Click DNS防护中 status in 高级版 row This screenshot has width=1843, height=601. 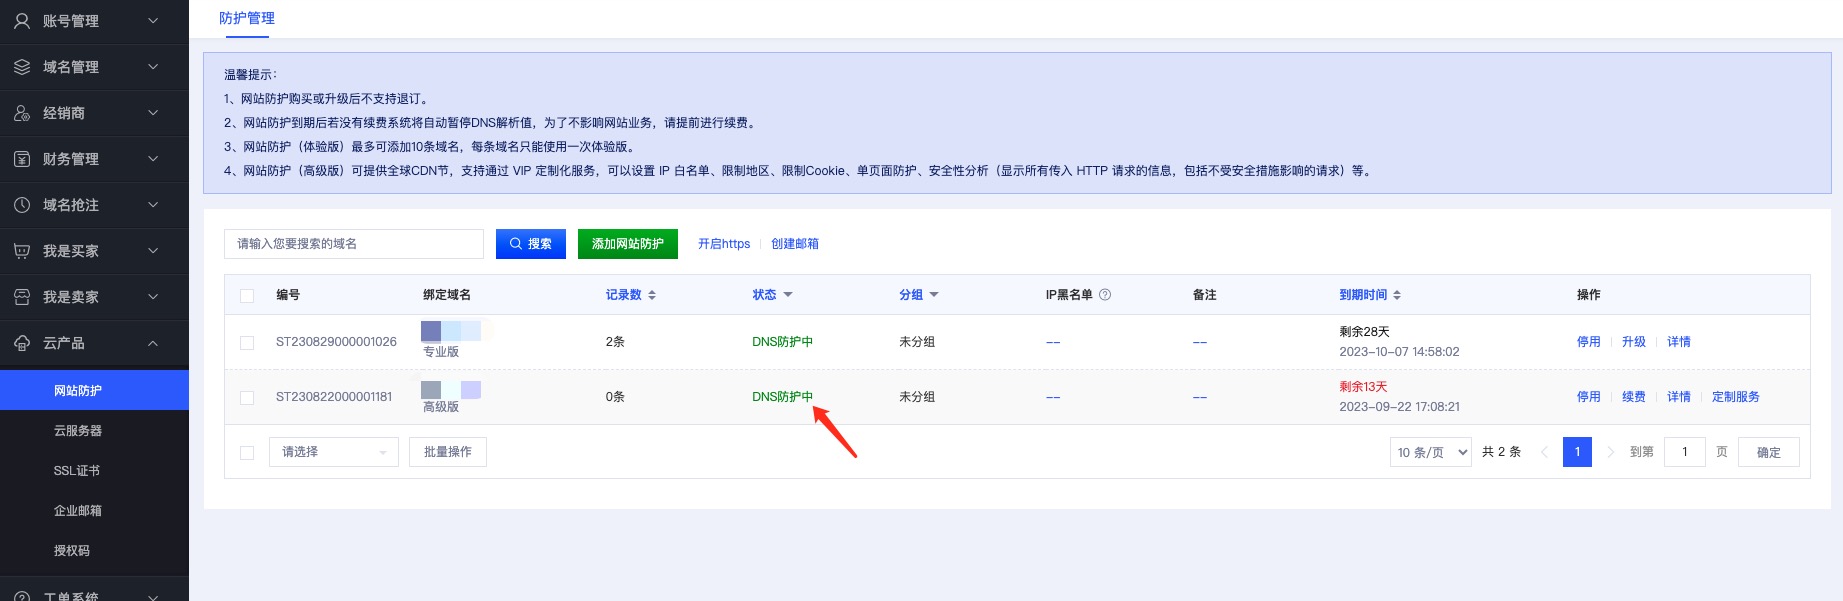pyautogui.click(x=782, y=397)
